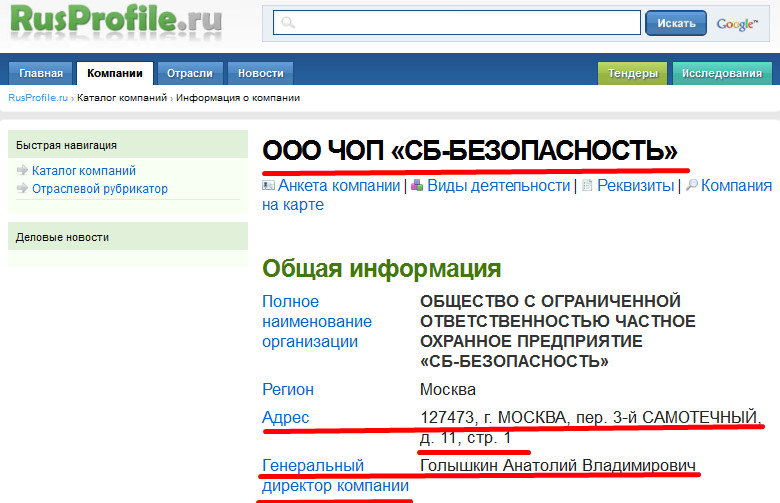Click Каталог компаний in the breadcrumb
This screenshot has height=503, width=780.
point(122,98)
